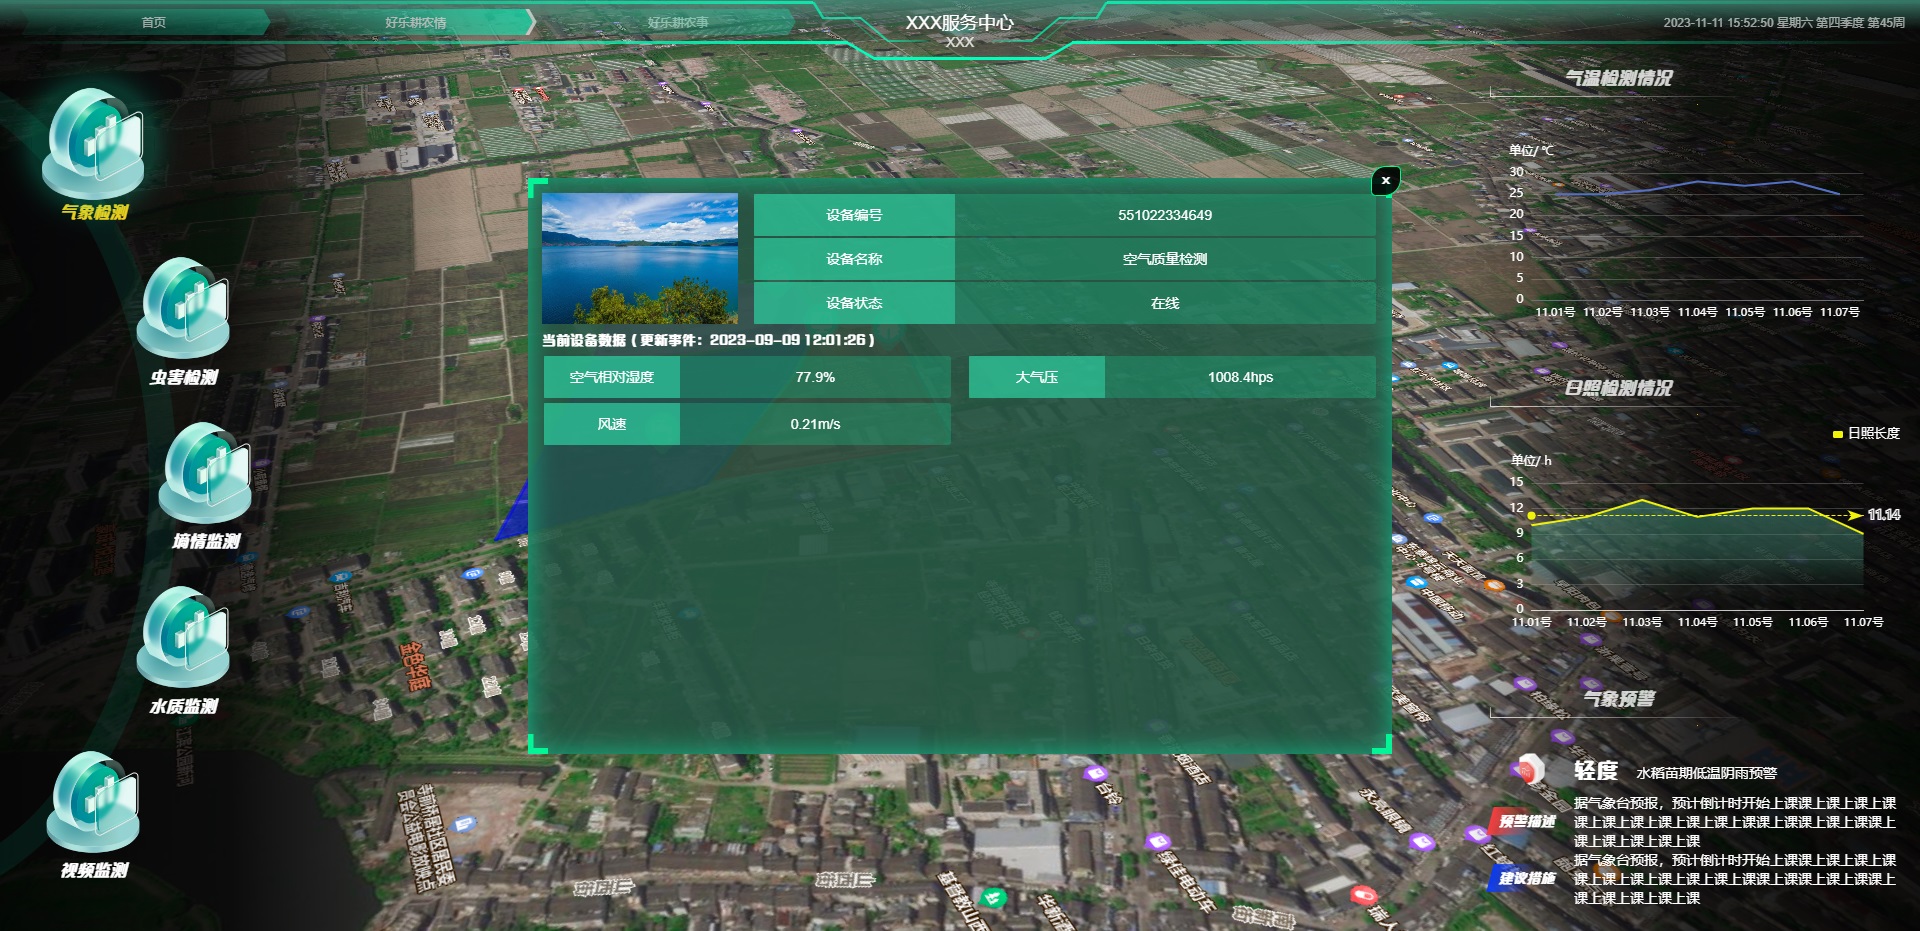Click the 气象预警 panel title
This screenshot has width=1920, height=931.
click(x=1619, y=698)
